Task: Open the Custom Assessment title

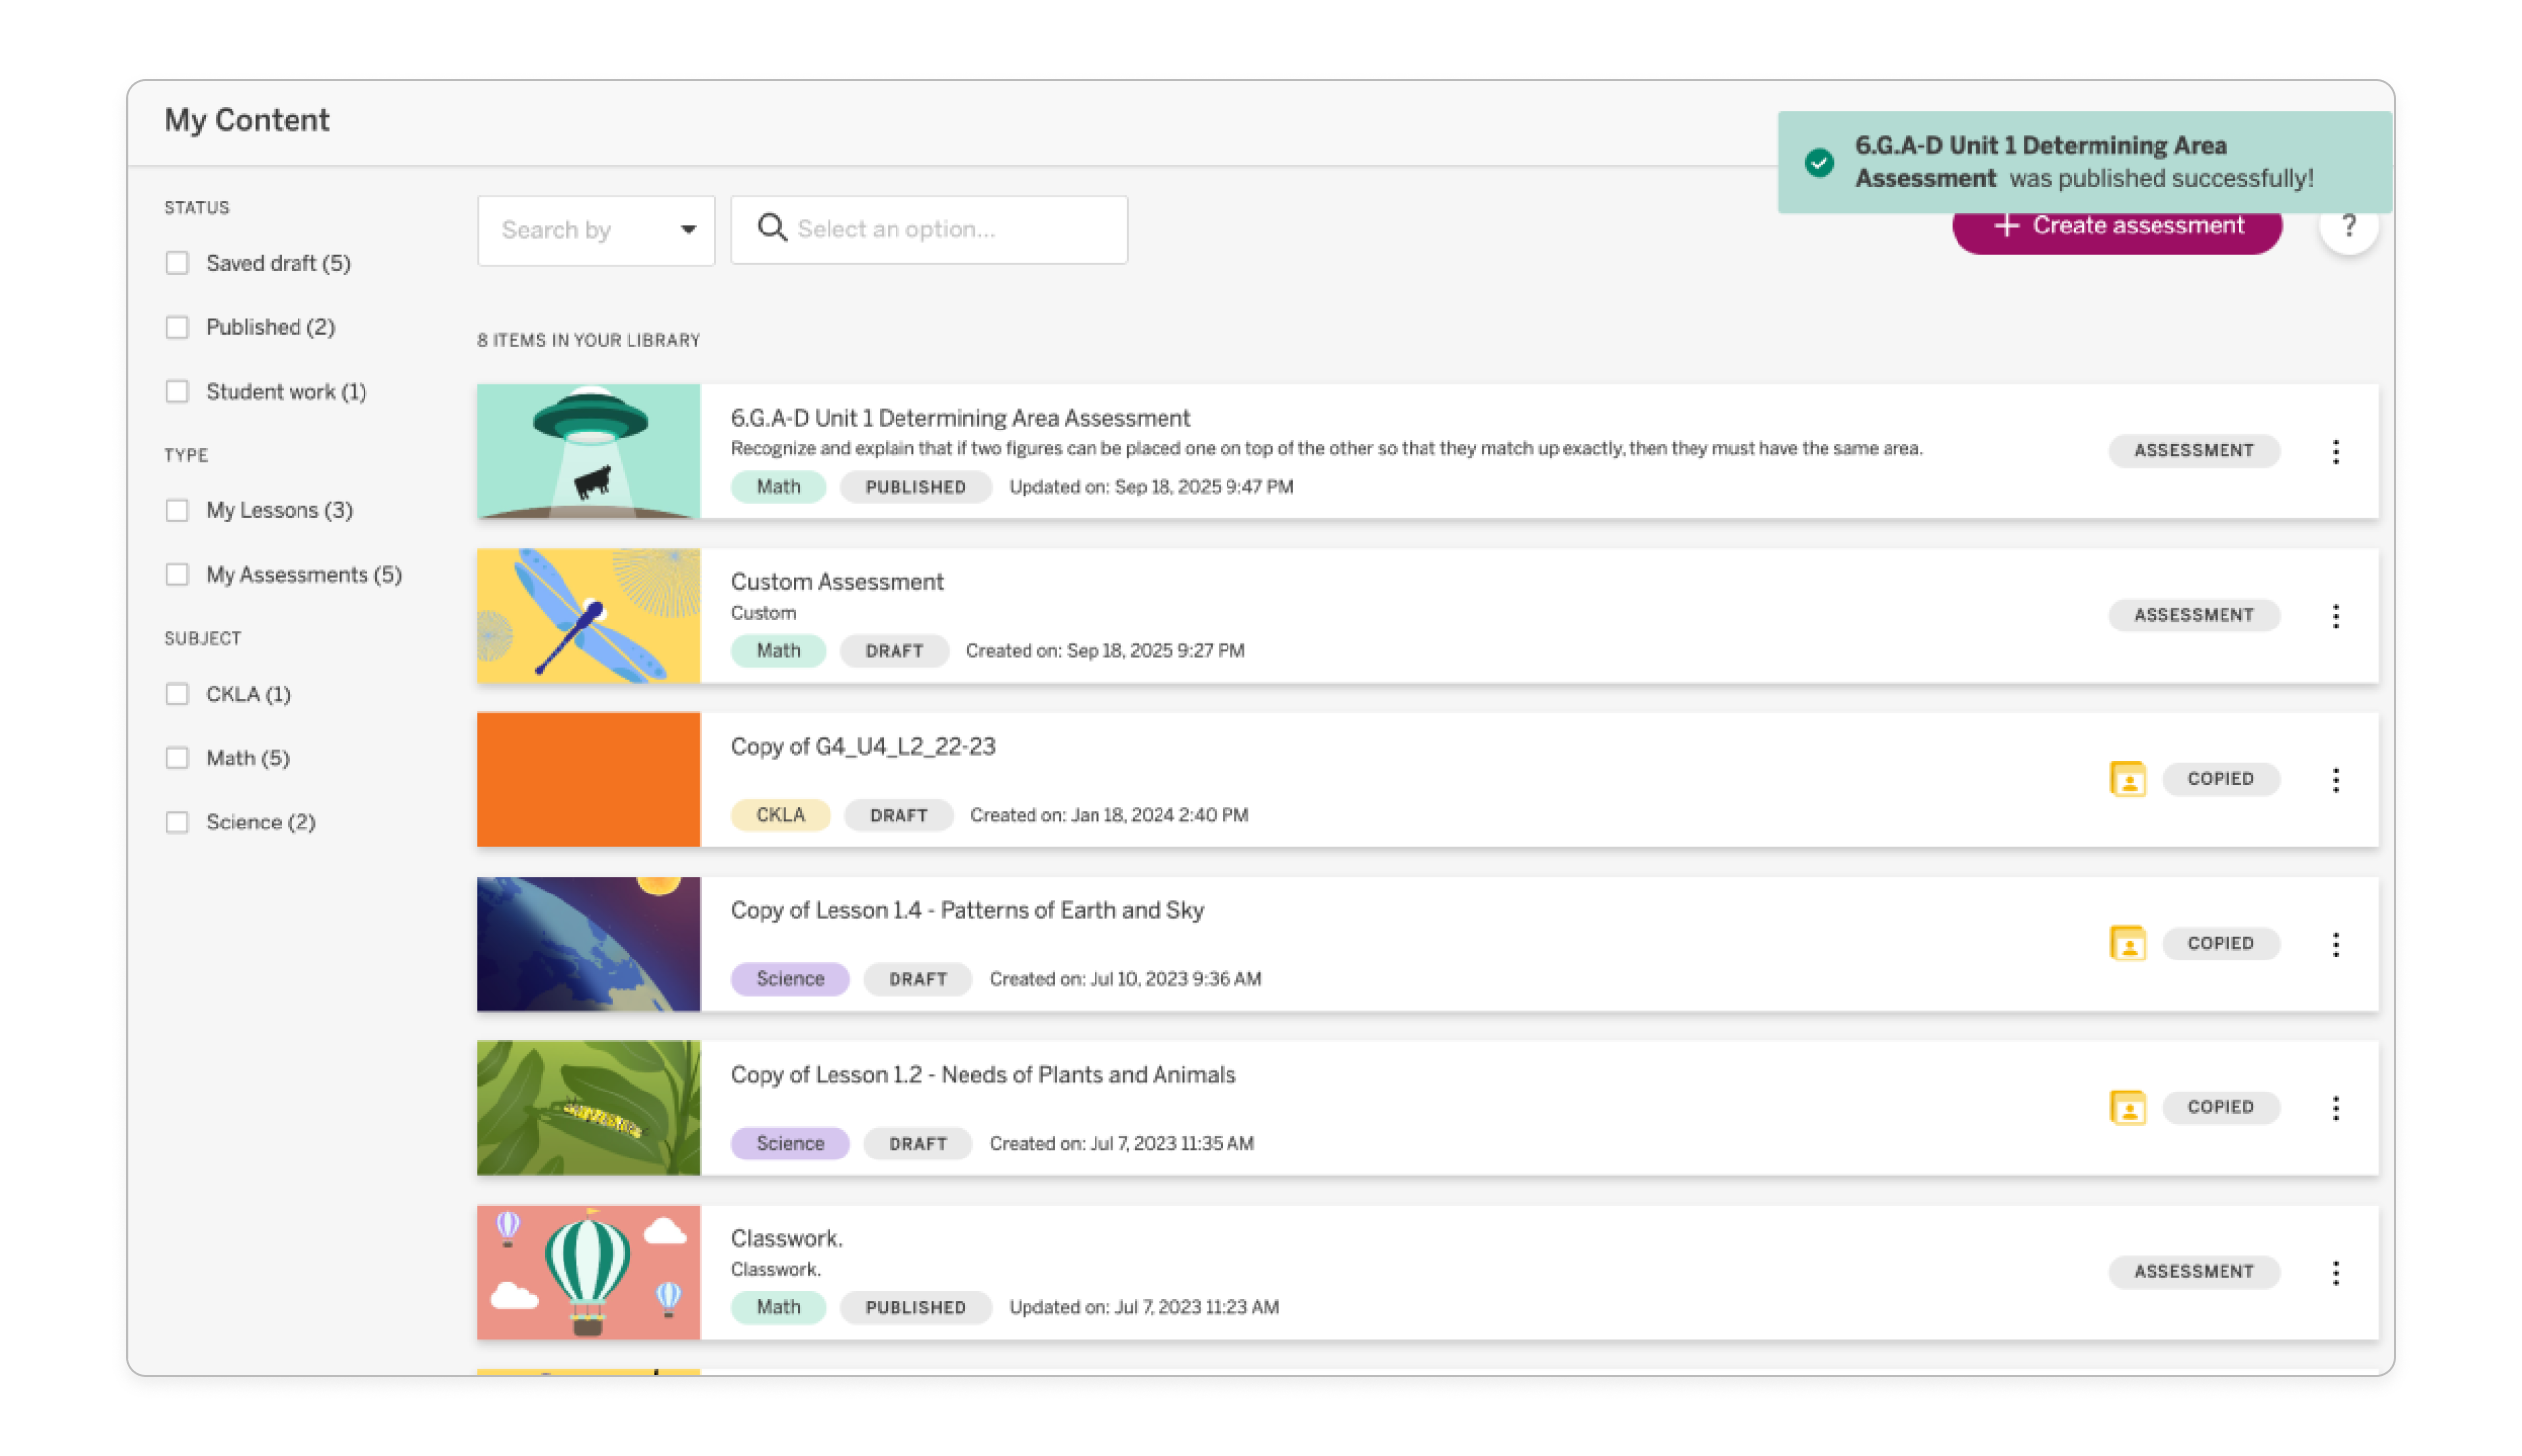Action: pos(836,581)
